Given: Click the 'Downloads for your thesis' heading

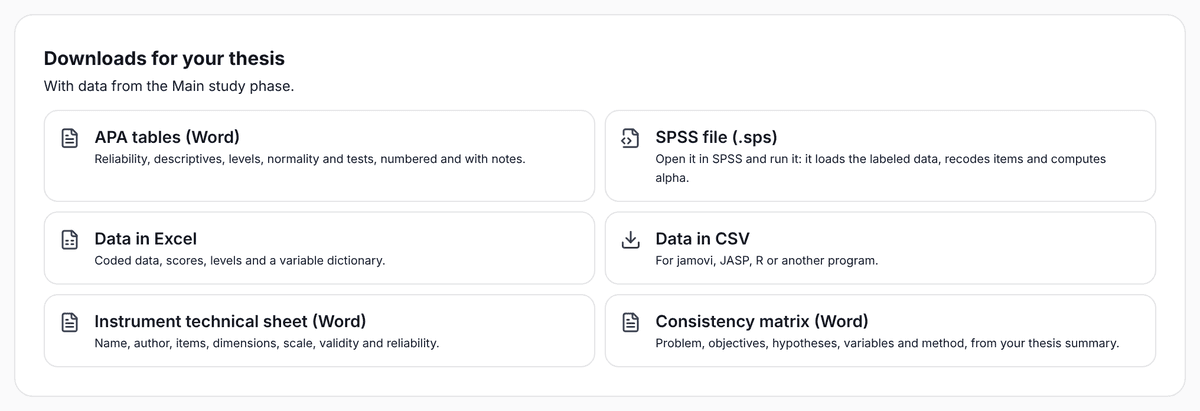Looking at the screenshot, I should point(164,59).
